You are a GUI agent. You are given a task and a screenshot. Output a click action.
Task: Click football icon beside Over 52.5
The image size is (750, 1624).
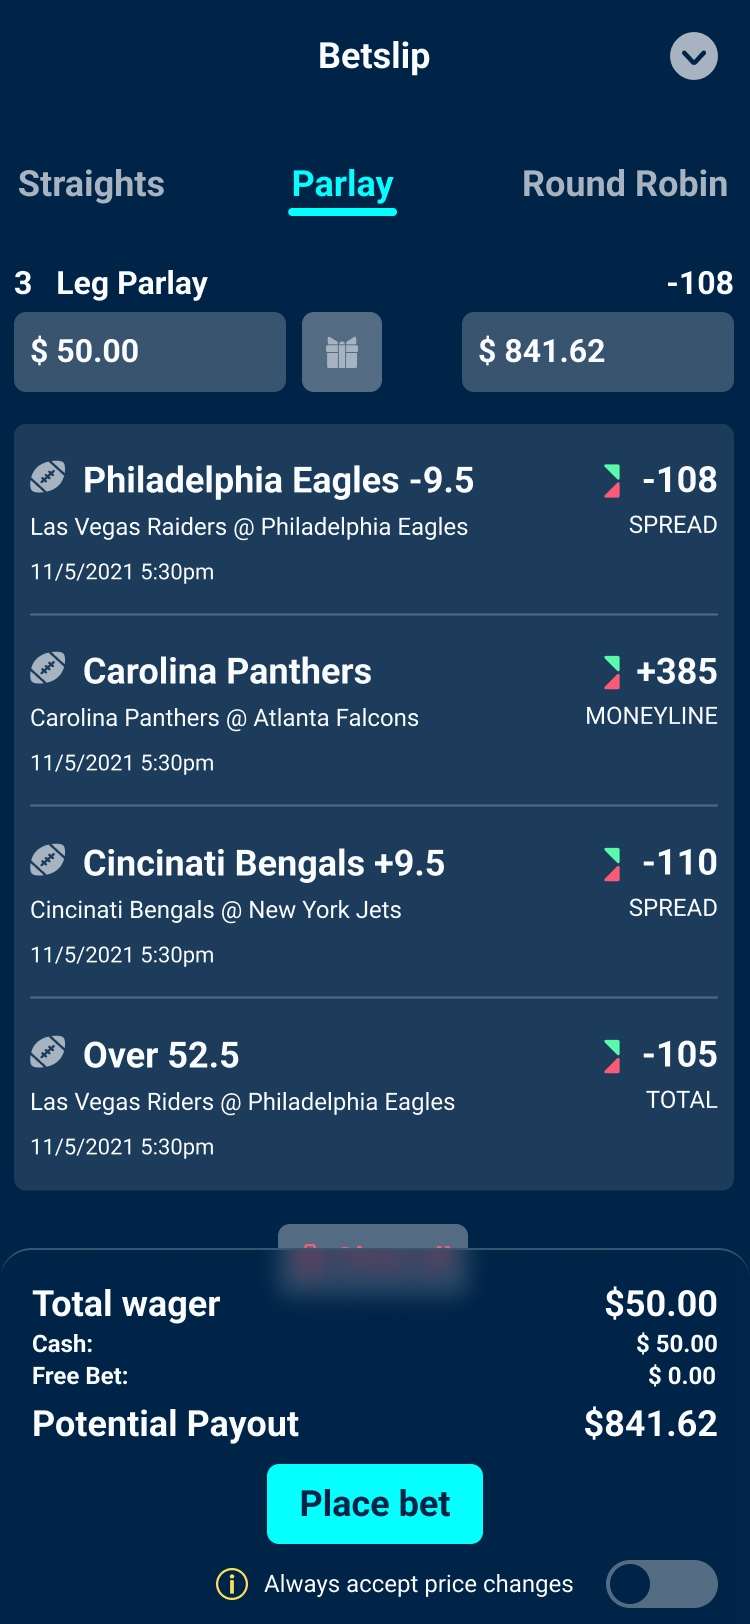click(x=48, y=1052)
